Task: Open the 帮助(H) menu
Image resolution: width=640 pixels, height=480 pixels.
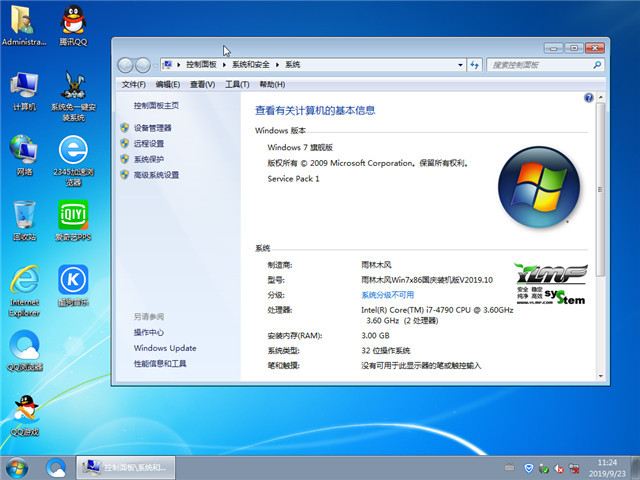Action: (272, 84)
